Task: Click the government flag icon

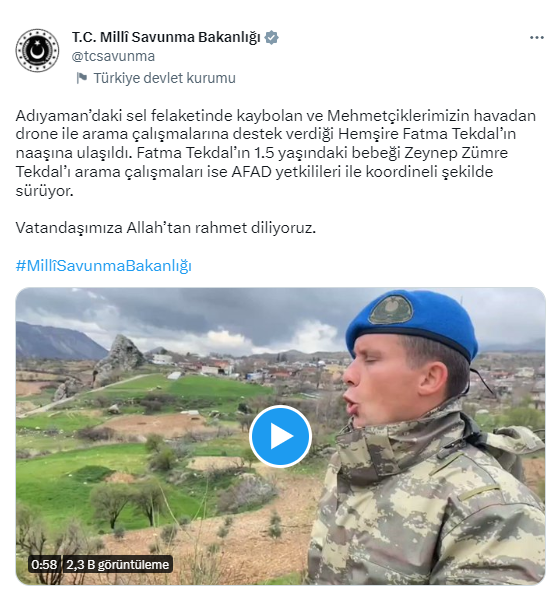Action: pos(82,78)
